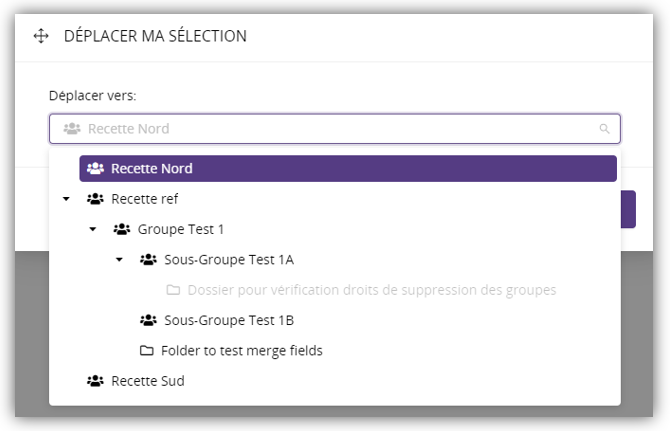Click the Sous-Groupe Test 1A group icon
This screenshot has width=670, height=431.
point(148,260)
